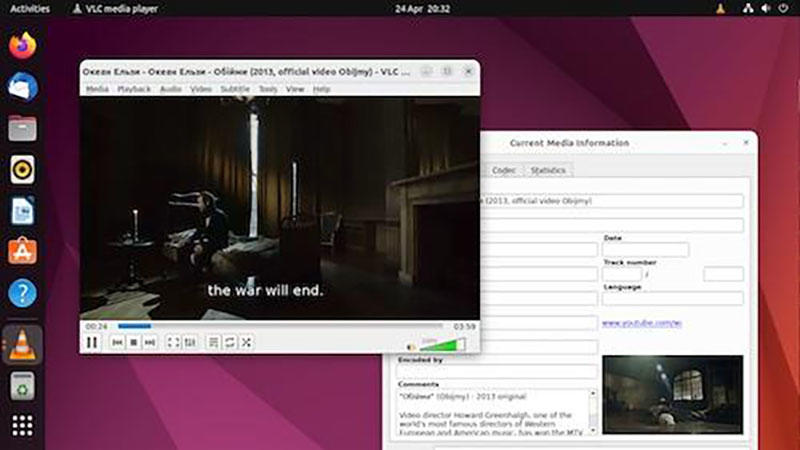Screen dimensions: 800x450
Task: Click the Comments scrollbar down arrow
Action: click(593, 431)
